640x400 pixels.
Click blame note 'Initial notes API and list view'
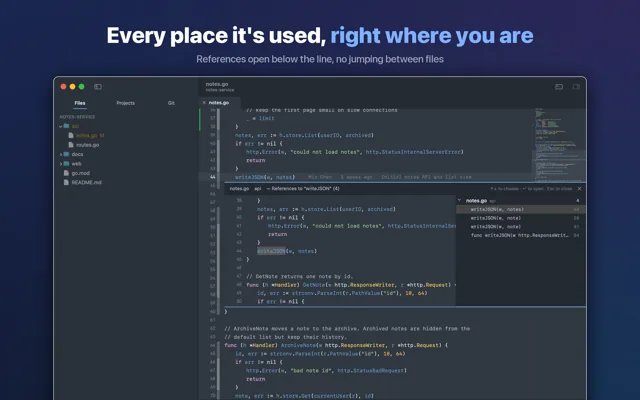click(x=426, y=177)
